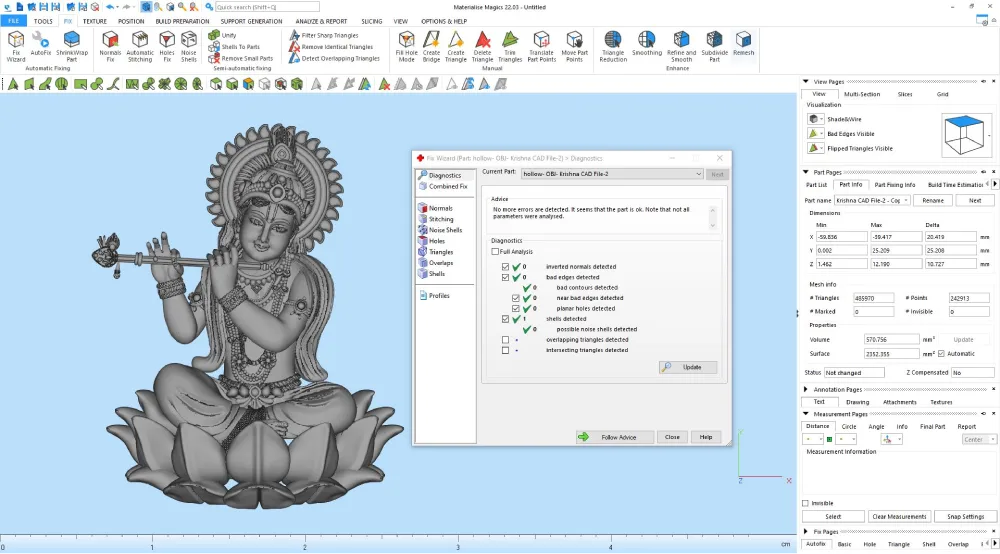Open Profiles in the Fix Wizard
This screenshot has width=1000, height=554.
tap(435, 296)
